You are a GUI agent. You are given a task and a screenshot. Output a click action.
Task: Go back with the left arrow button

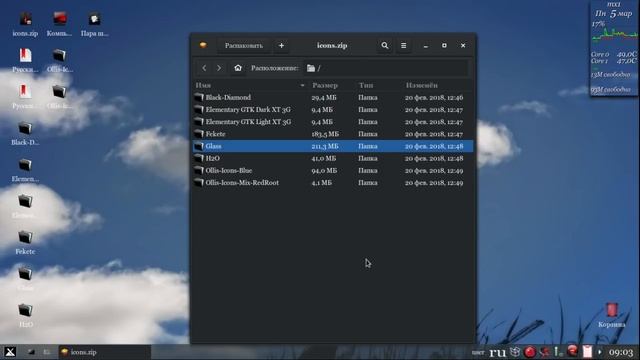click(204, 68)
